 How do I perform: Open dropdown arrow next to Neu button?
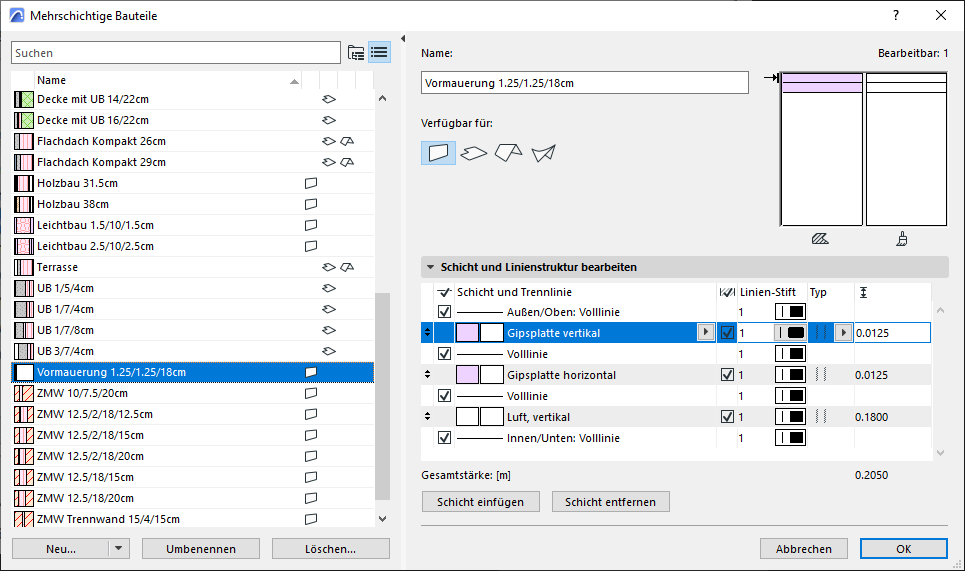click(120, 549)
